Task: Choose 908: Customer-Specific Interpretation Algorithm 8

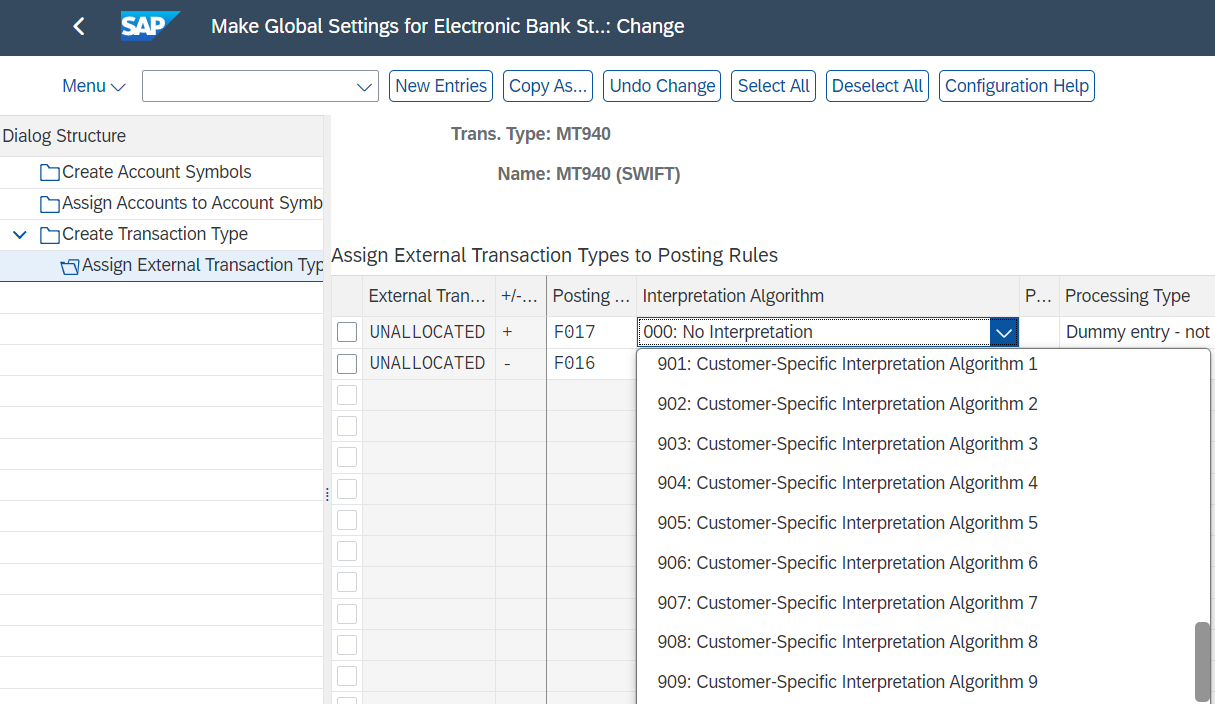Action: tap(847, 642)
